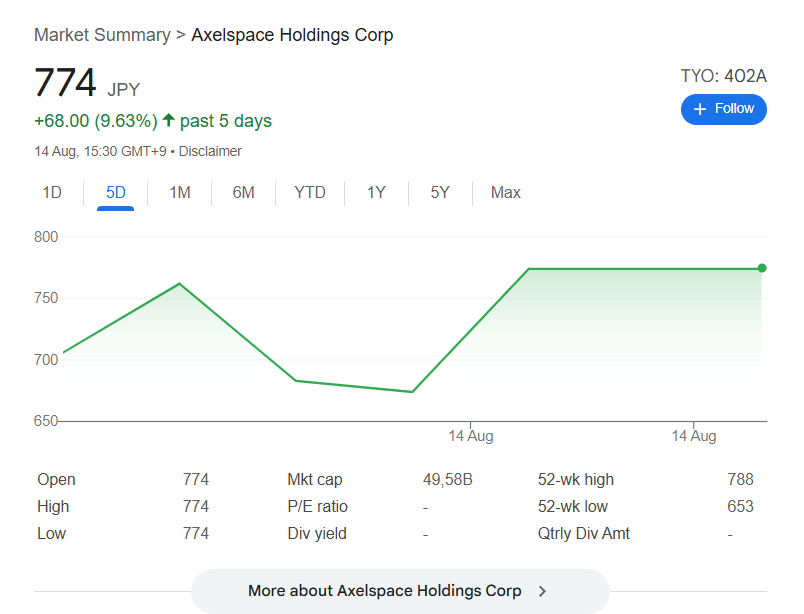Click the 774 JPY current price
804x614 pixels.
(x=87, y=83)
